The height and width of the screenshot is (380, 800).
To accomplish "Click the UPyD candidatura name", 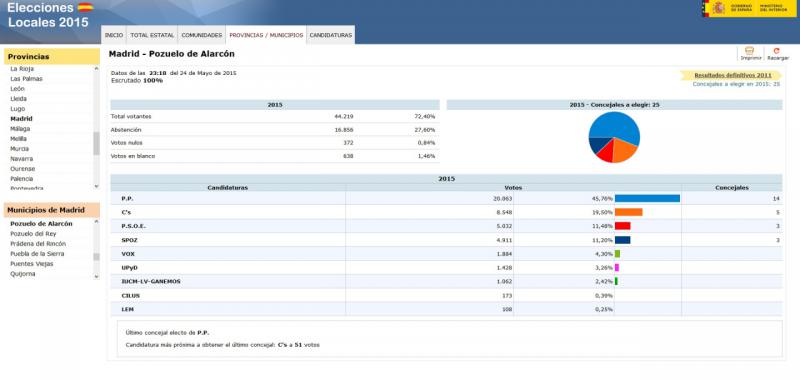I will 129,267.
